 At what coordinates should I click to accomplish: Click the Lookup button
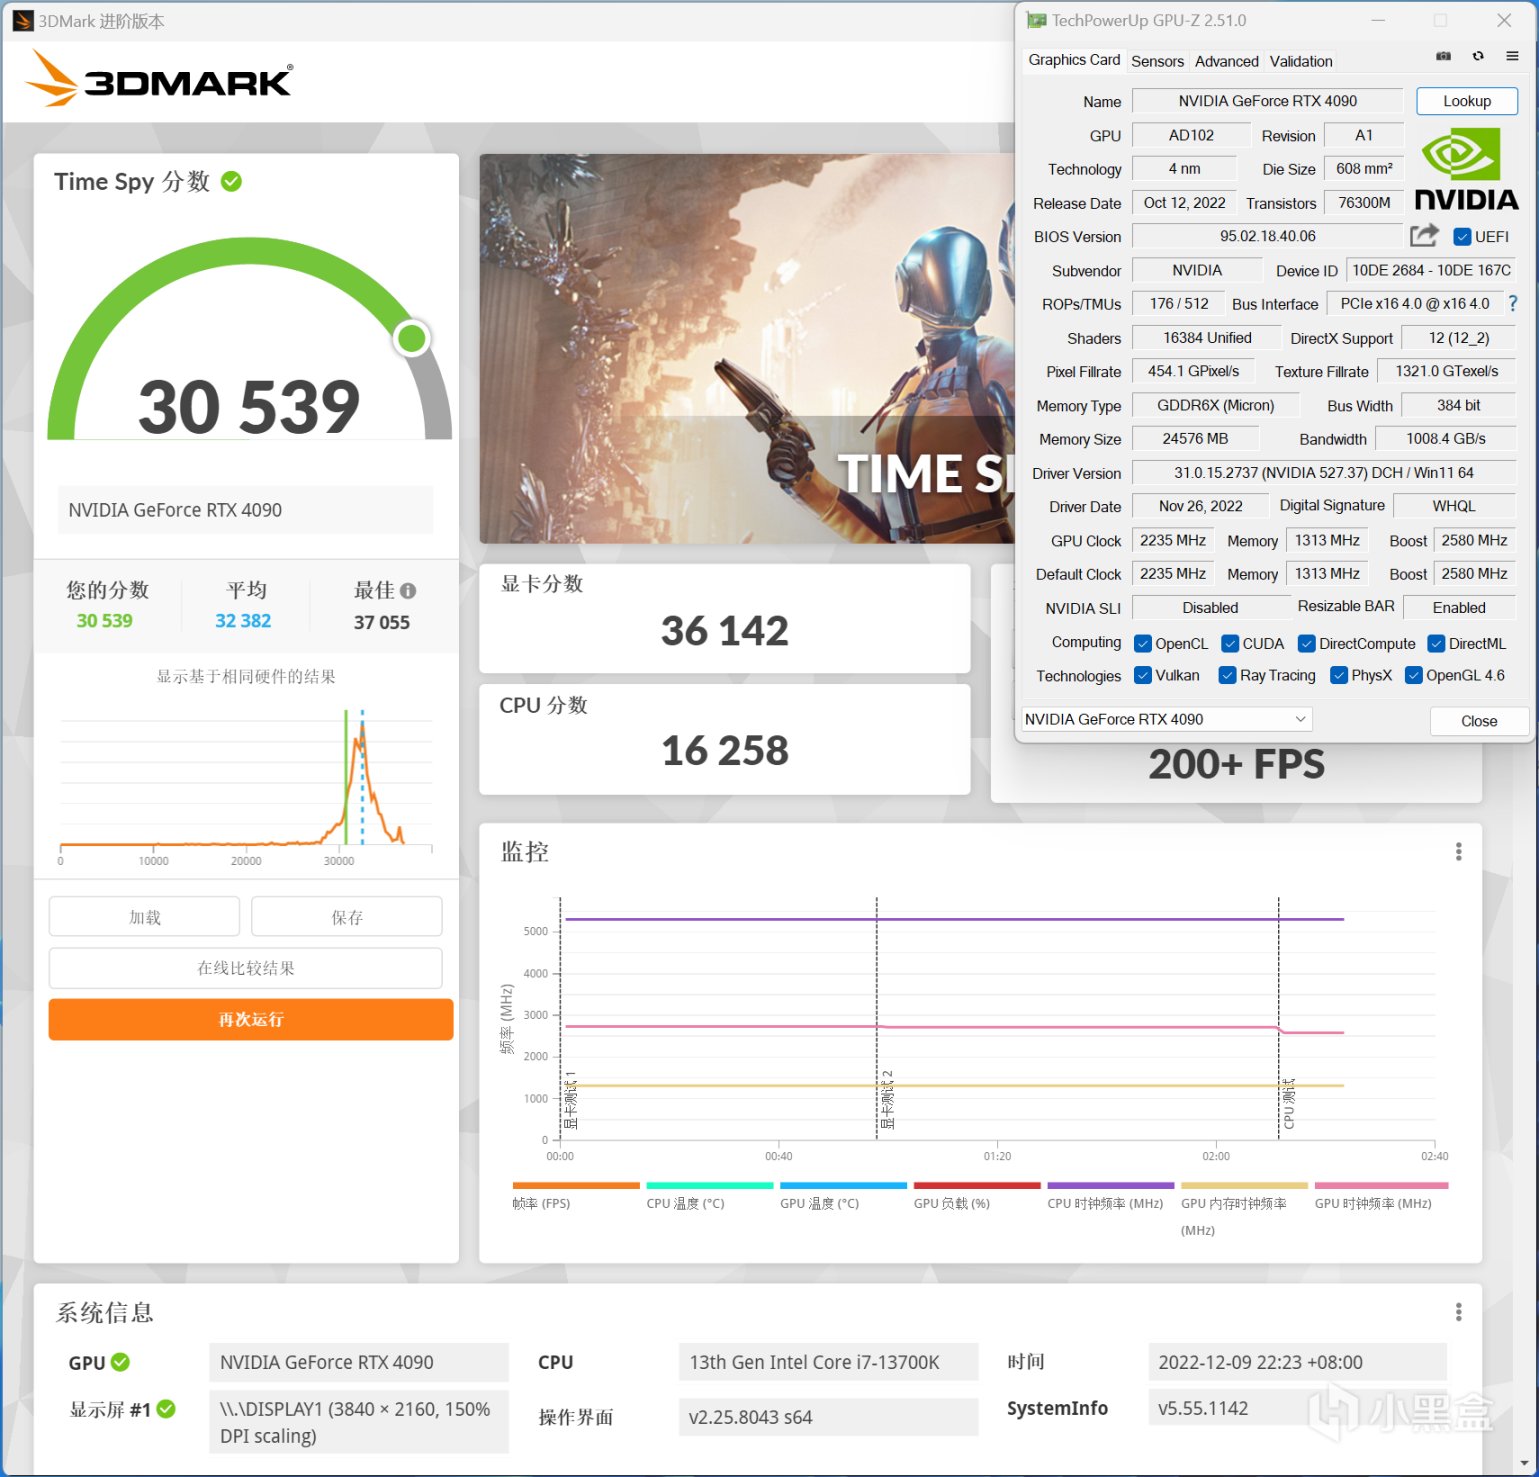[x=1467, y=101]
